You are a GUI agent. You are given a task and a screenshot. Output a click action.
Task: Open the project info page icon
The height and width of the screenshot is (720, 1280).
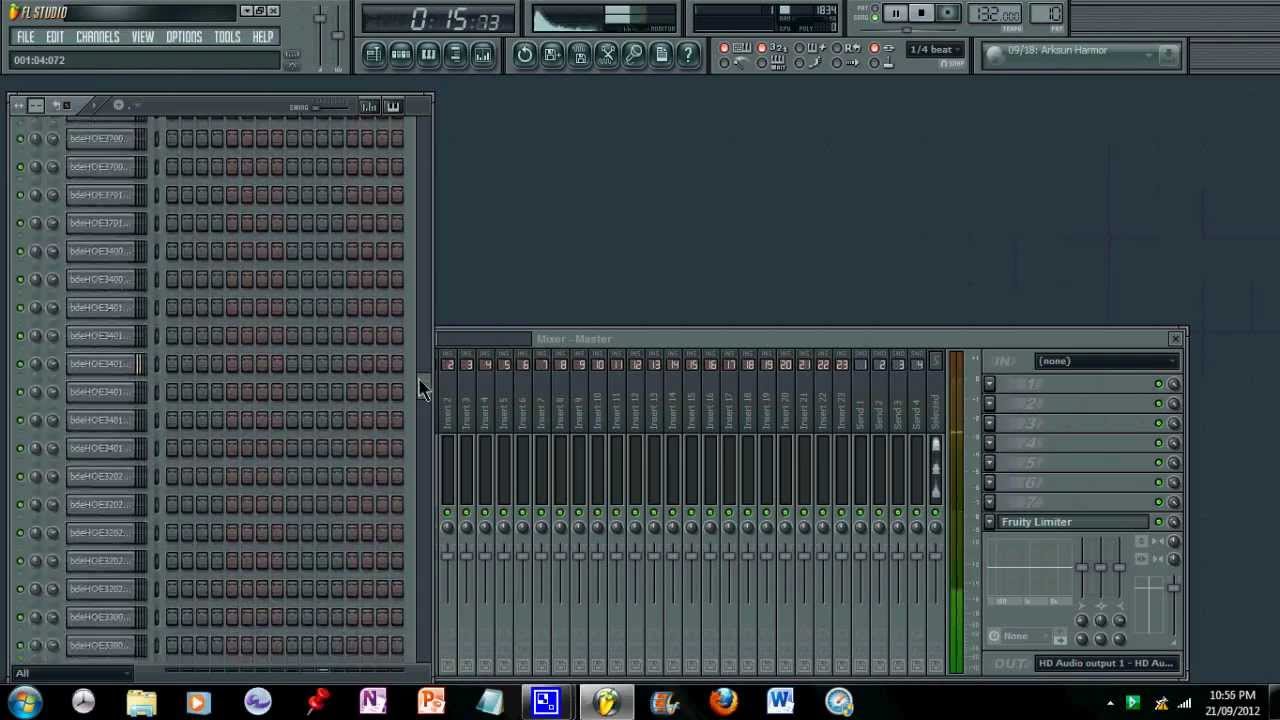(x=661, y=54)
